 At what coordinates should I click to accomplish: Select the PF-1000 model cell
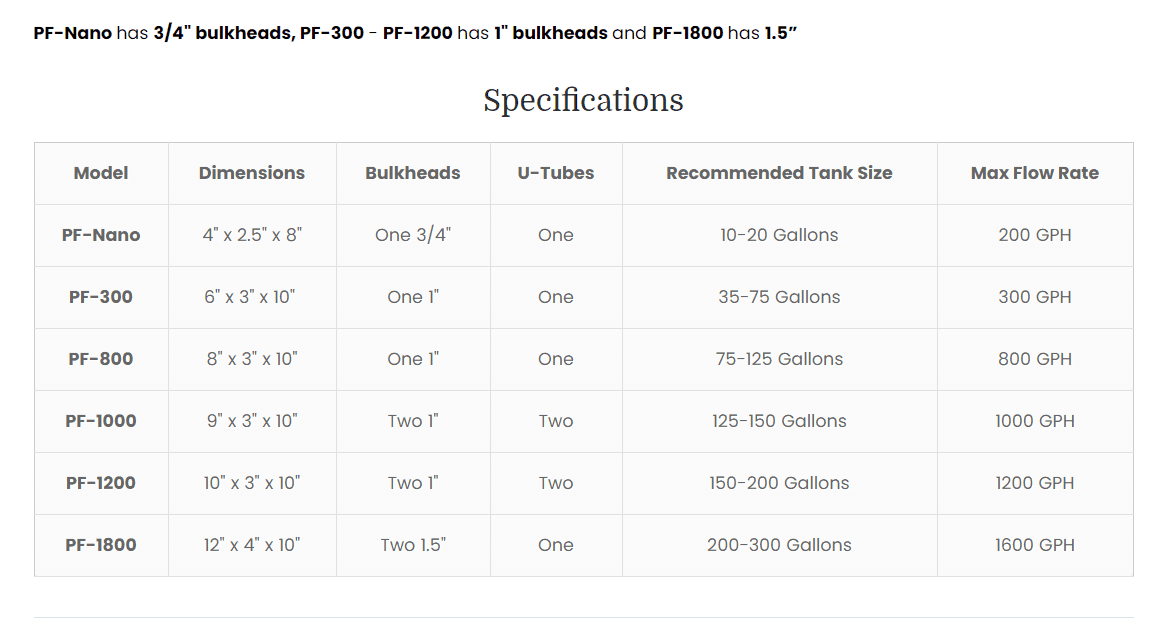[101, 421]
